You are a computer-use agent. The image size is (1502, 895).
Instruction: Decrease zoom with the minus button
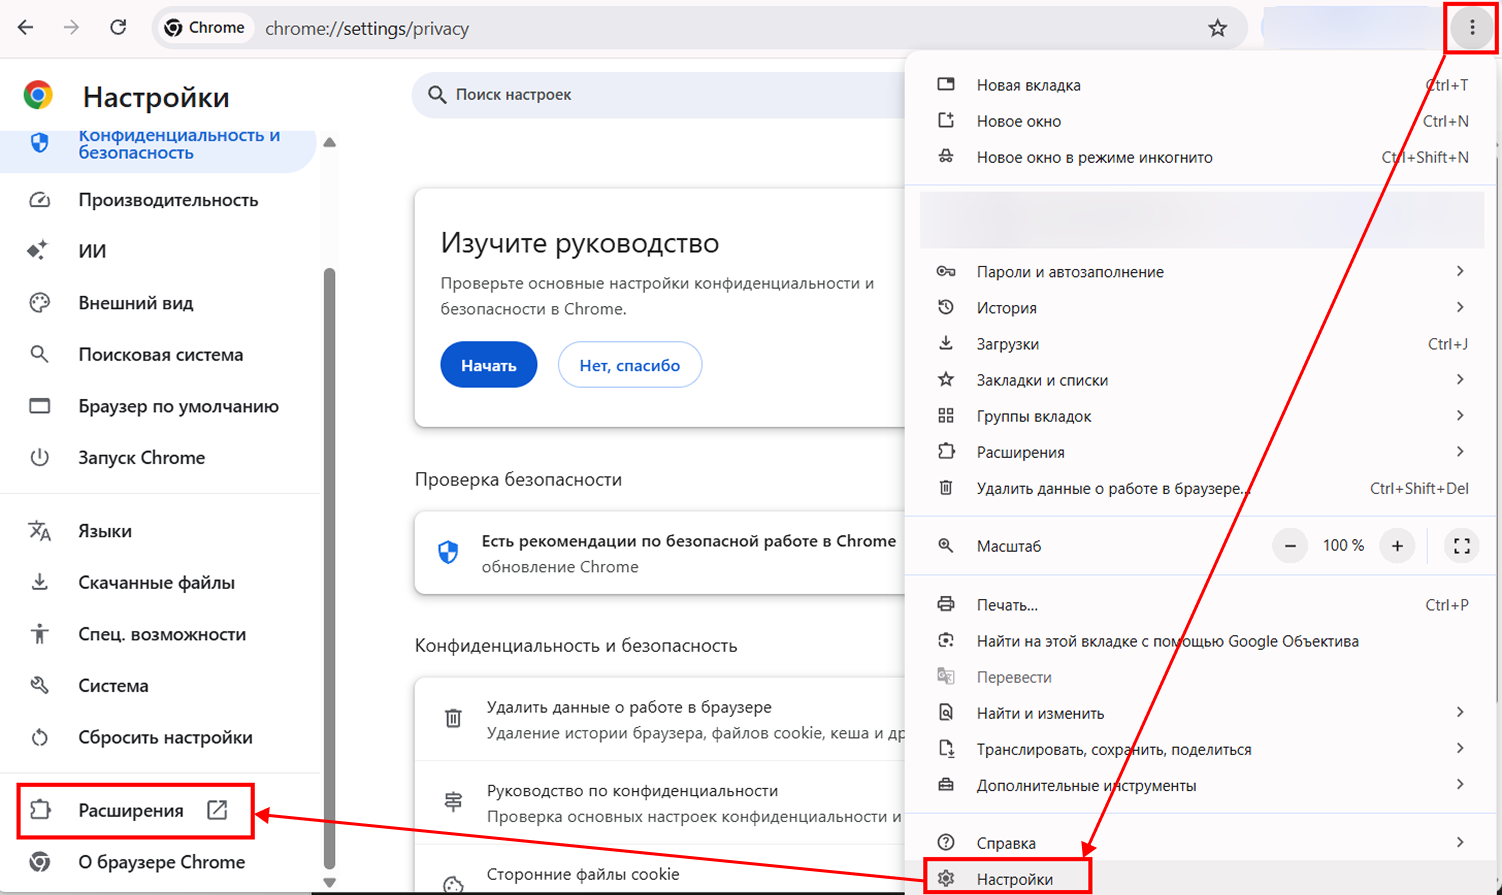point(1290,546)
